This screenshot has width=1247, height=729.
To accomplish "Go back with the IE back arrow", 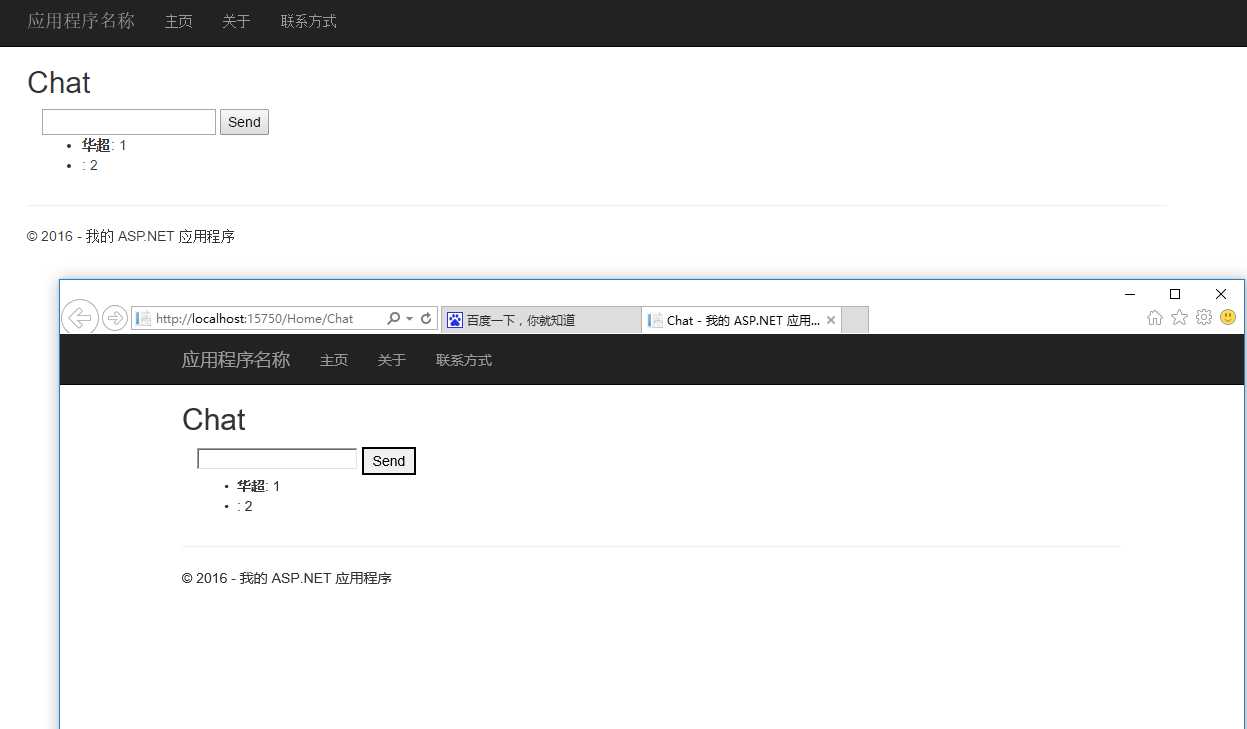I will tap(80, 318).
